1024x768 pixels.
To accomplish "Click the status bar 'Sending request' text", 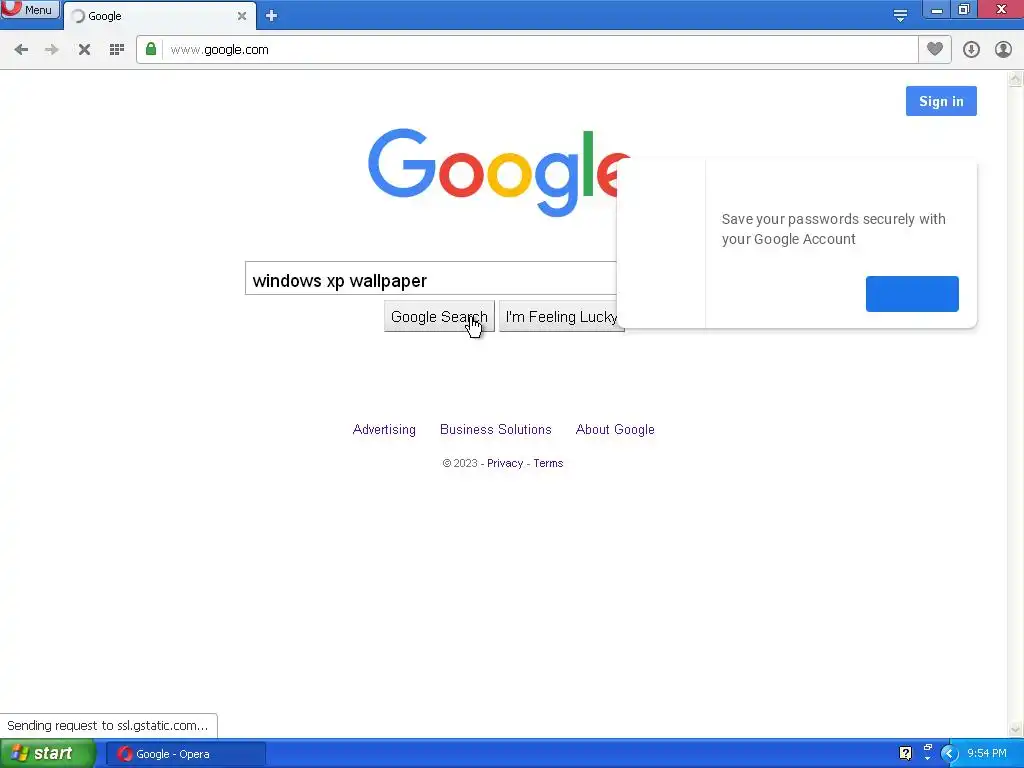I will (x=108, y=726).
